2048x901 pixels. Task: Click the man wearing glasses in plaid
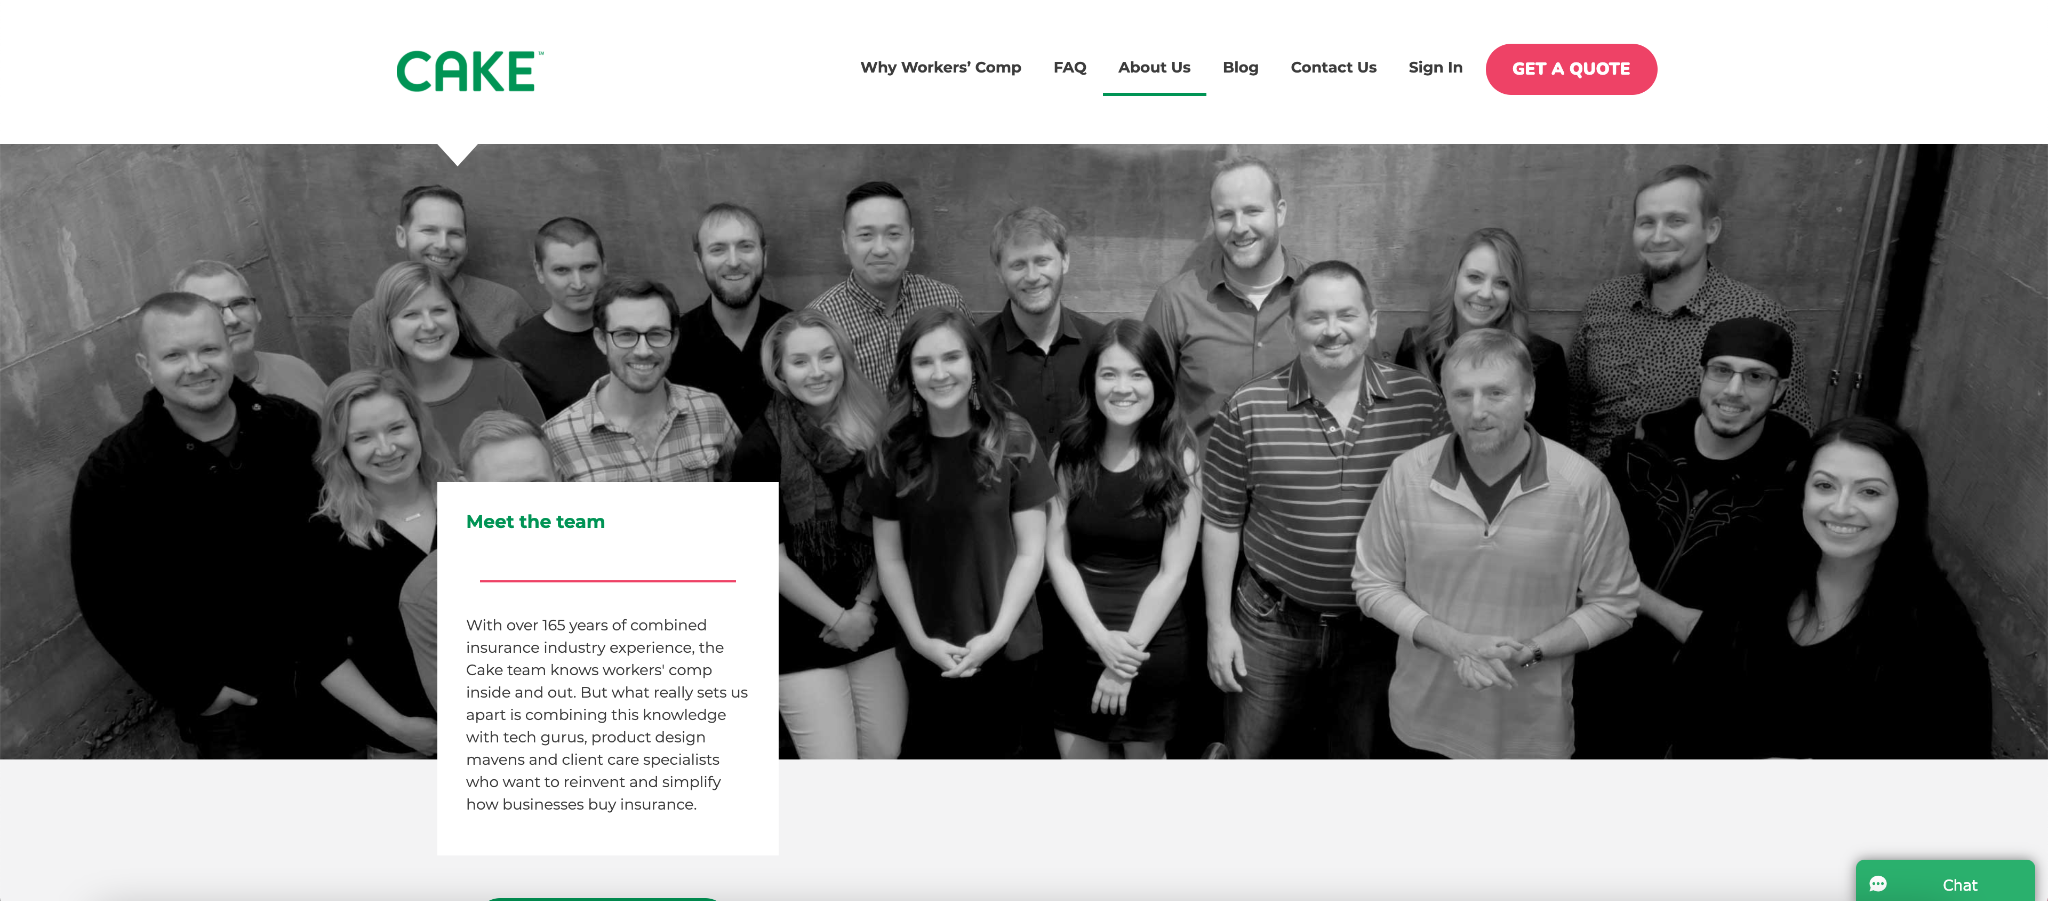640,390
